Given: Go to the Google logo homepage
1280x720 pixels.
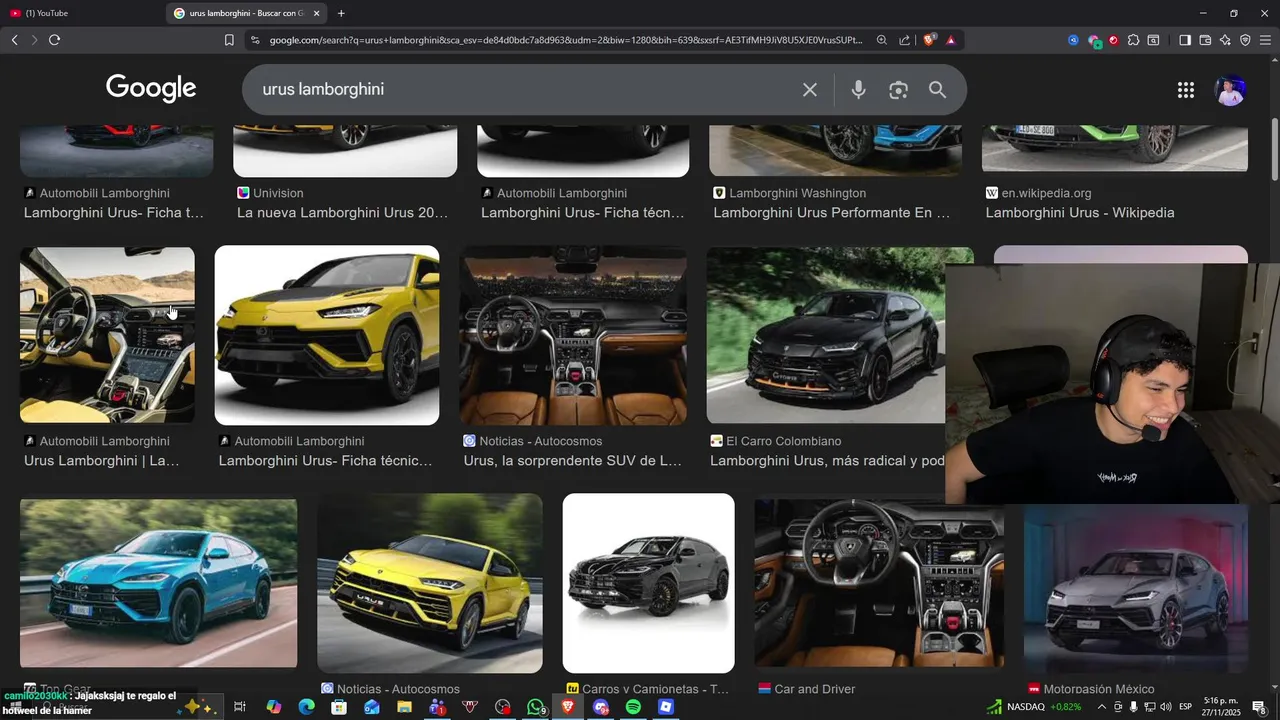Looking at the screenshot, I should pyautogui.click(x=151, y=89).
